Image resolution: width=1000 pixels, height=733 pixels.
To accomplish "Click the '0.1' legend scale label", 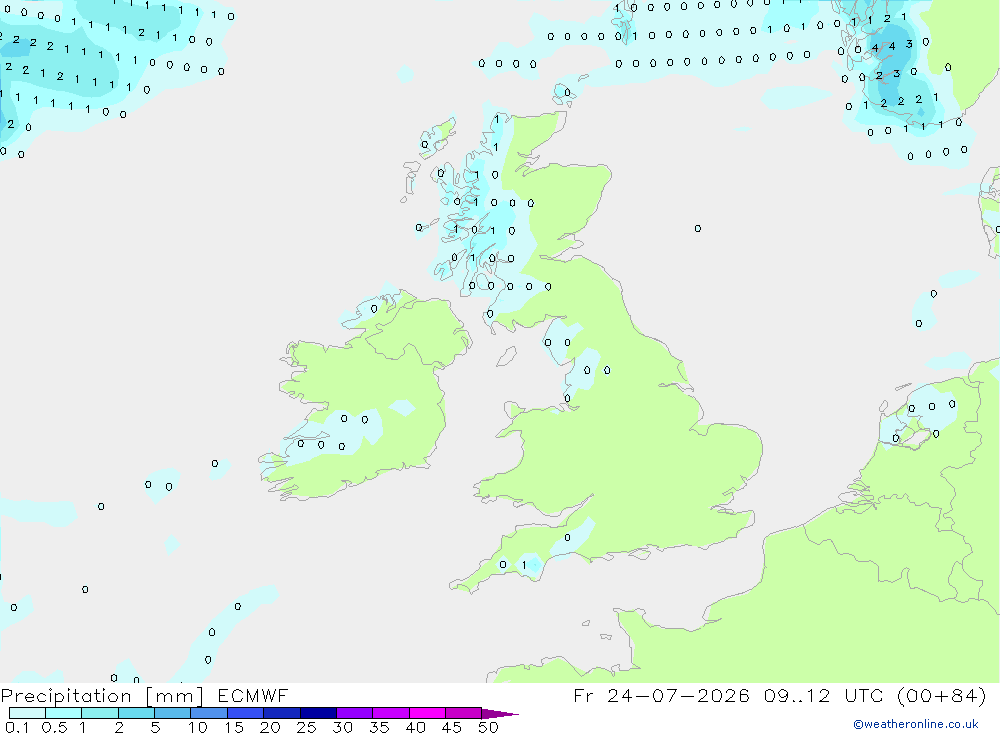I will coord(17,727).
